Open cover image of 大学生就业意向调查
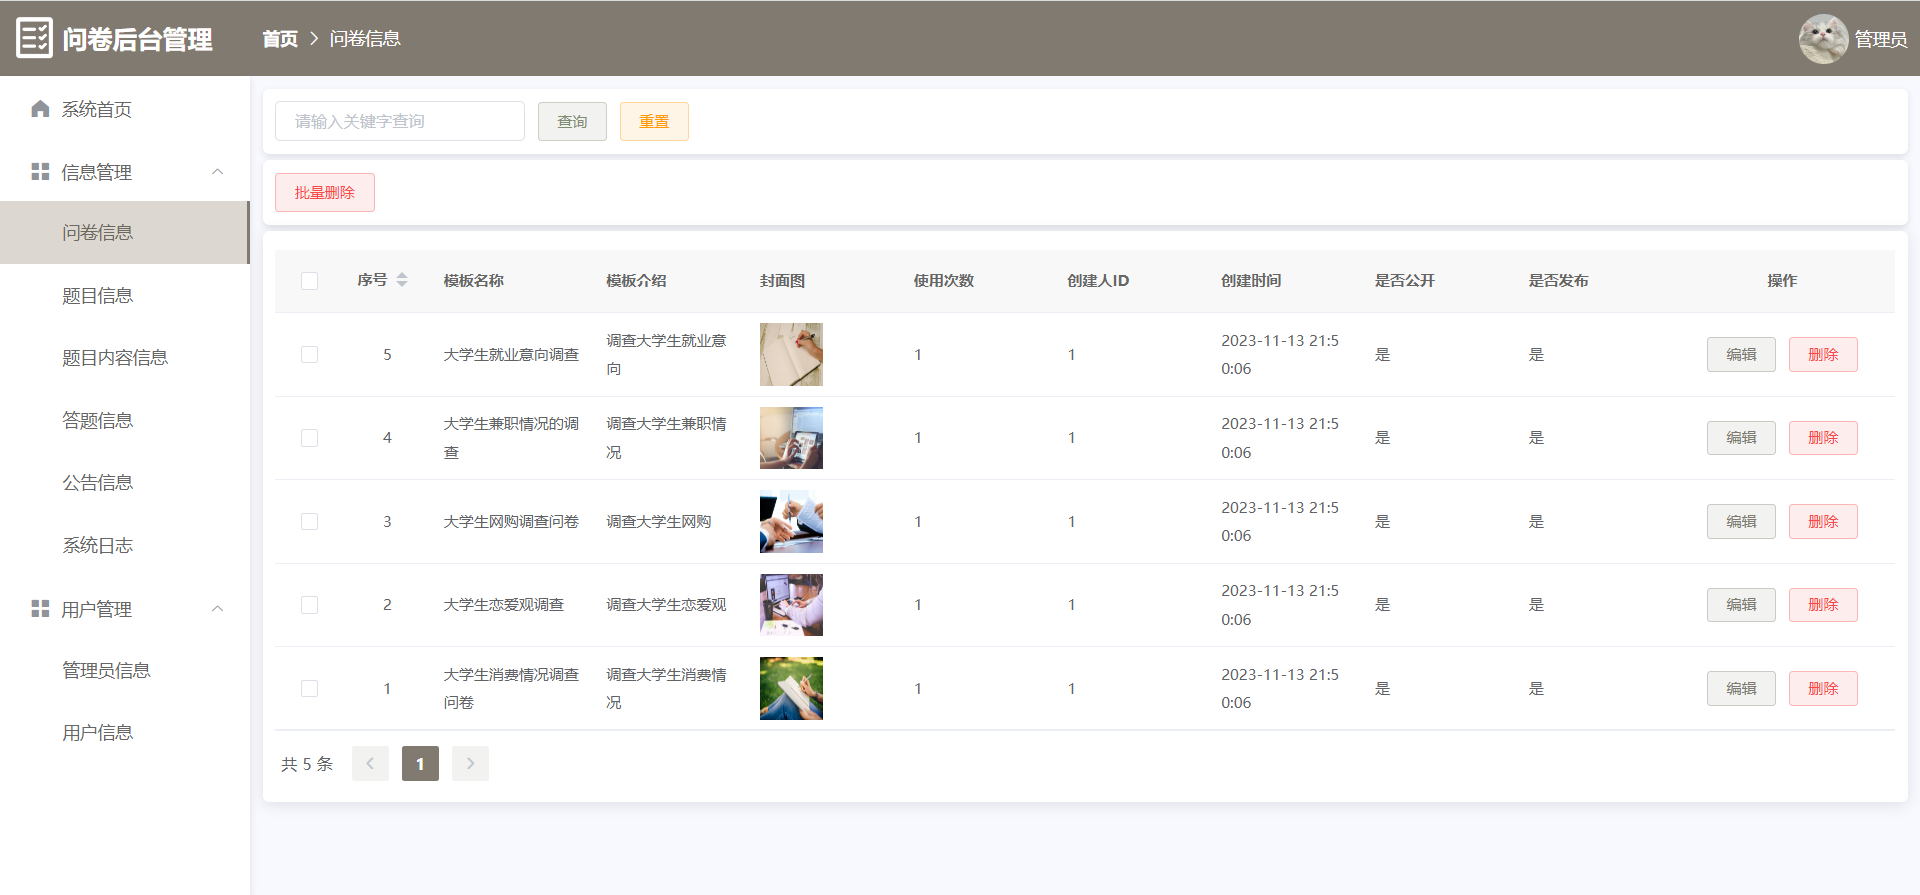The height and width of the screenshot is (895, 1920). [791, 354]
